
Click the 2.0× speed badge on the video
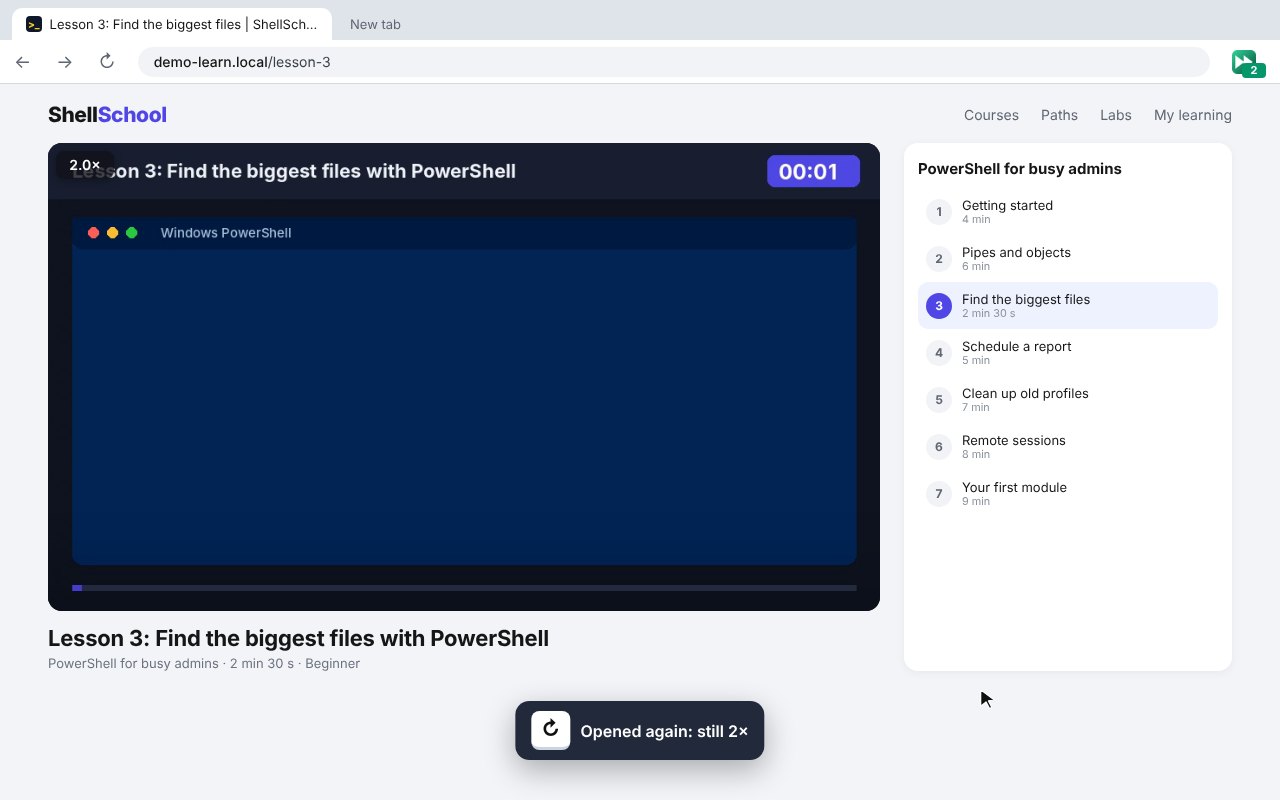tap(85, 165)
